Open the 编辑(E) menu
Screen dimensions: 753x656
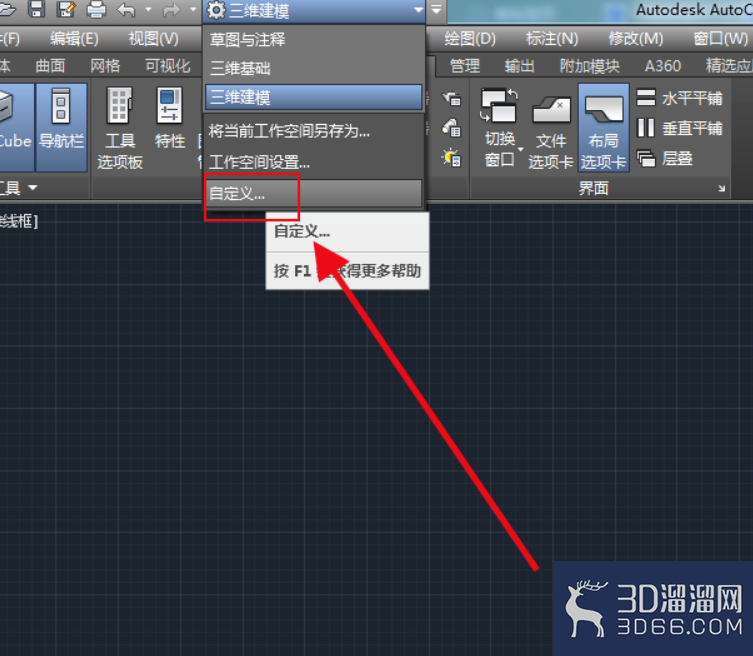(74, 38)
